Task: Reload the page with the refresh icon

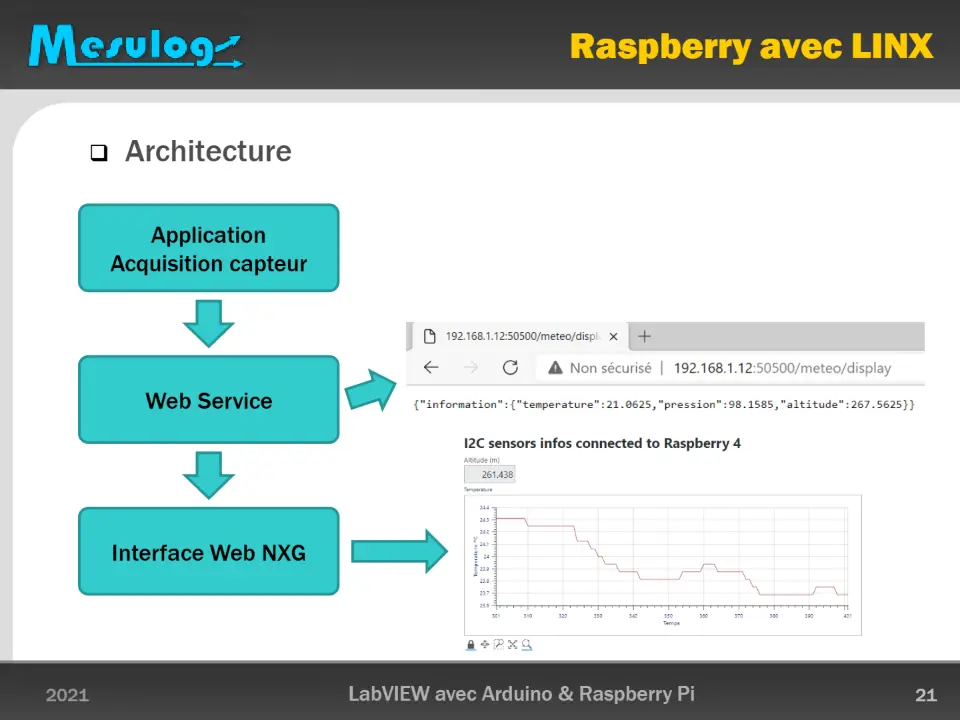Action: point(510,367)
